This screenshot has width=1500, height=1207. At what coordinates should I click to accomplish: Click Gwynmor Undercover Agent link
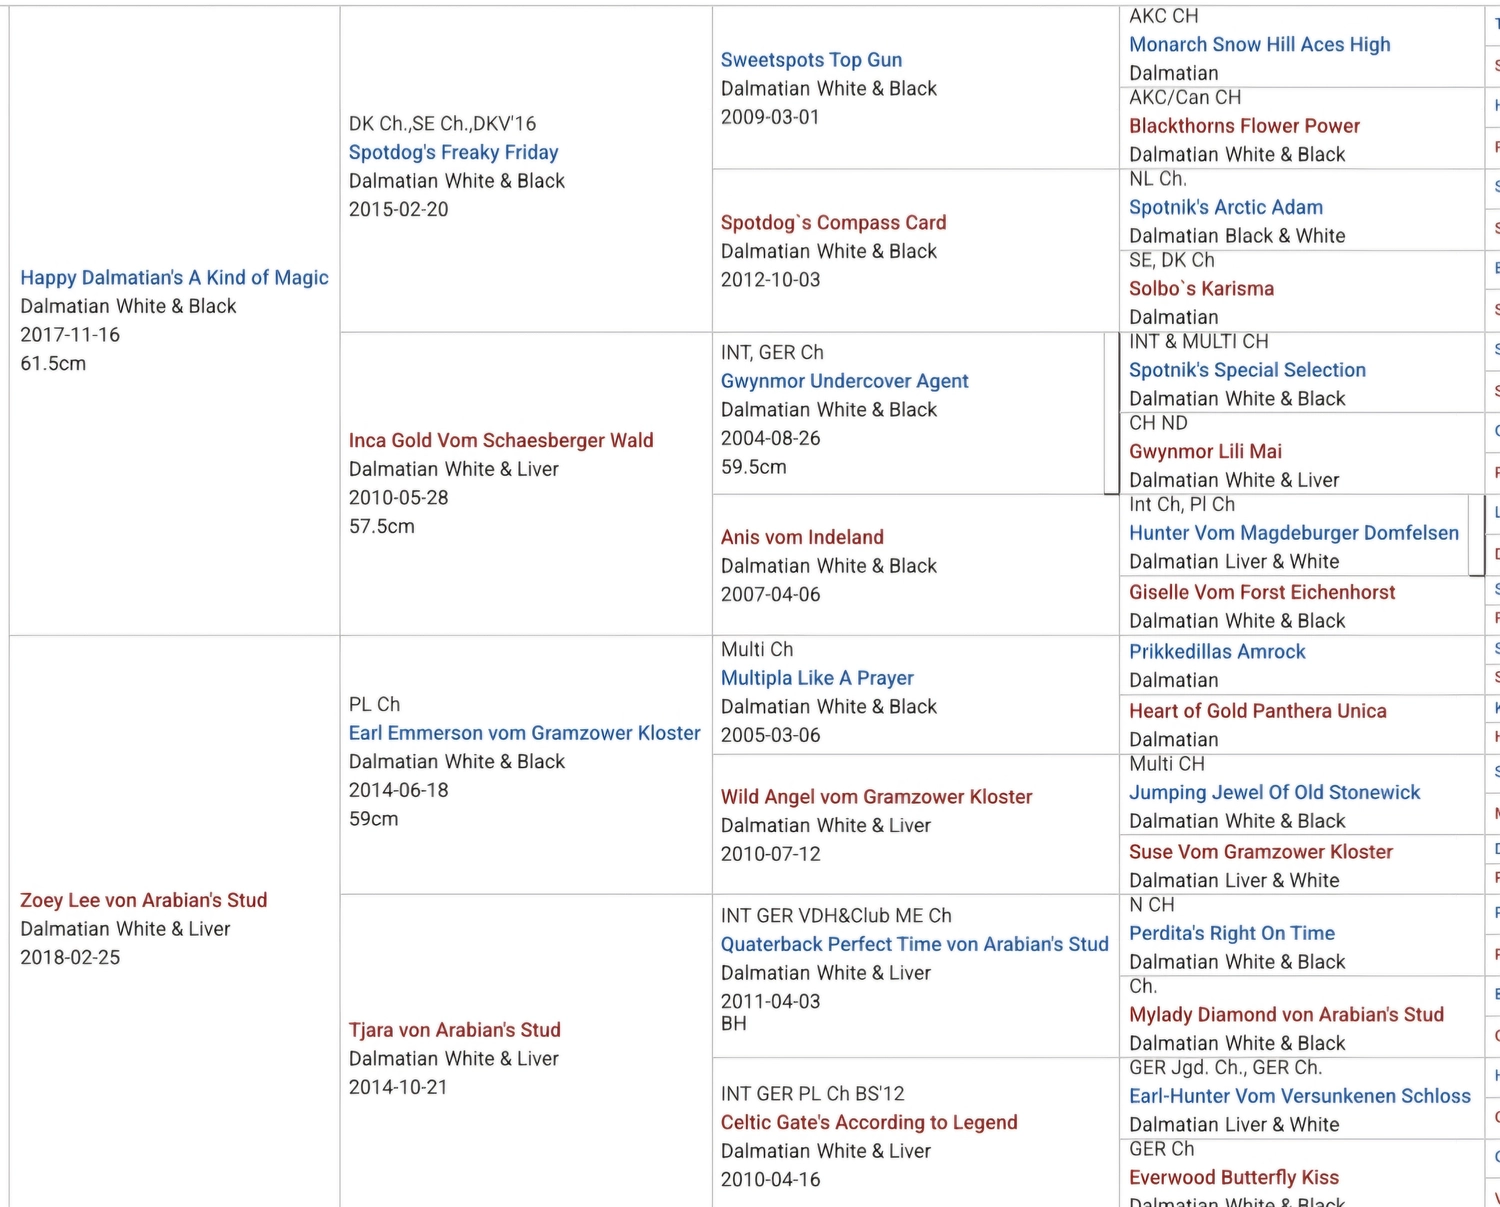(x=844, y=381)
